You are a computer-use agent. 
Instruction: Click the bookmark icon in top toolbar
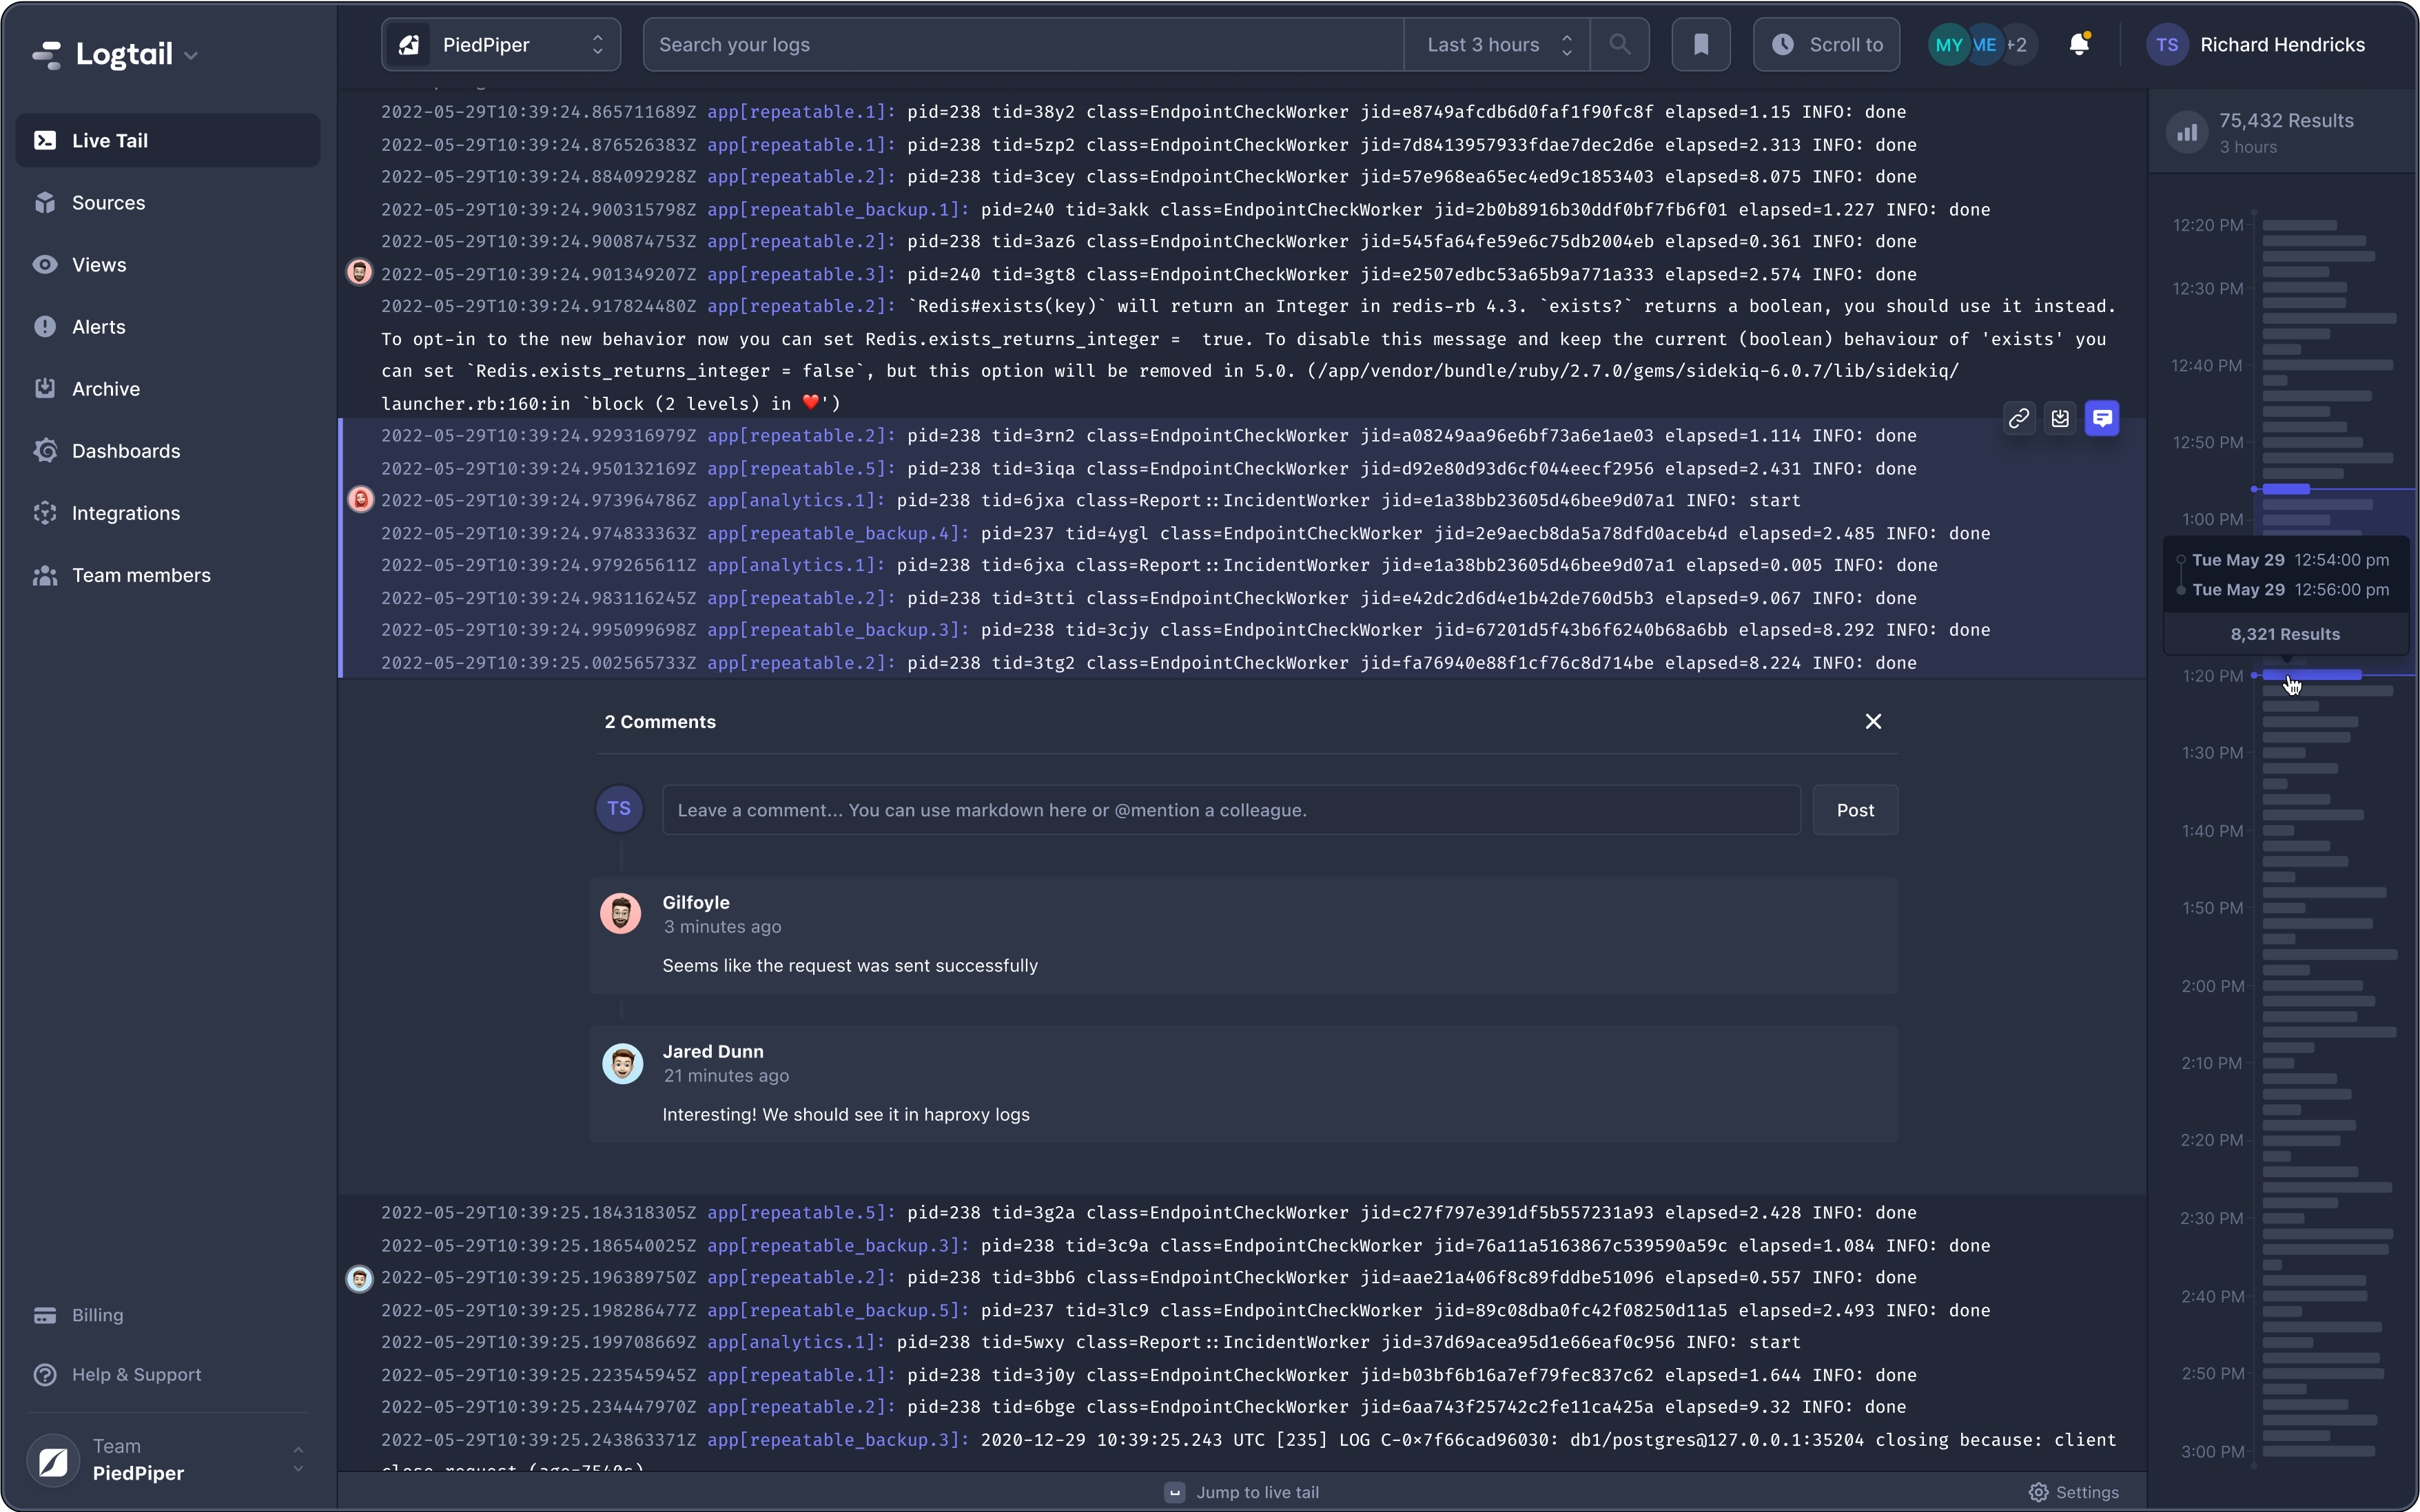click(1700, 45)
